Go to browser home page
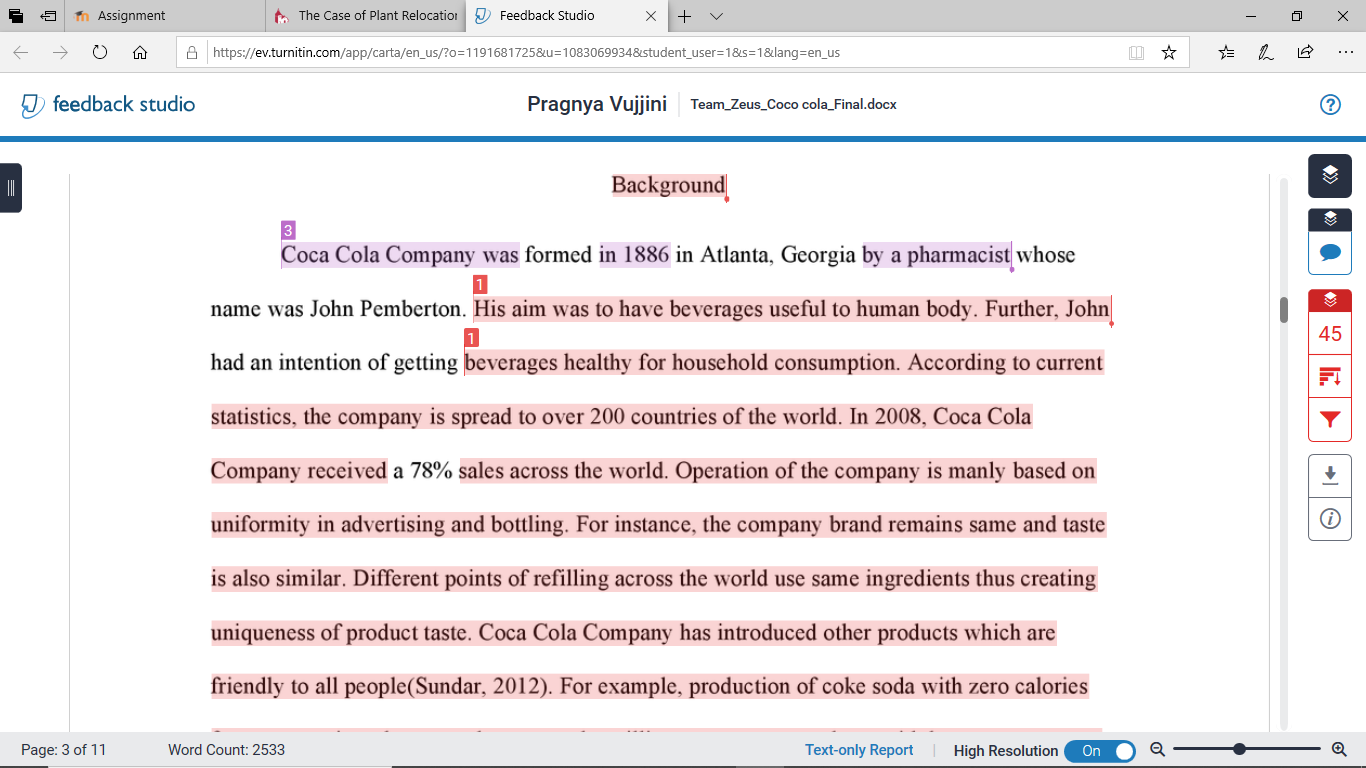Viewport: 1366px width, 768px height. pos(140,53)
